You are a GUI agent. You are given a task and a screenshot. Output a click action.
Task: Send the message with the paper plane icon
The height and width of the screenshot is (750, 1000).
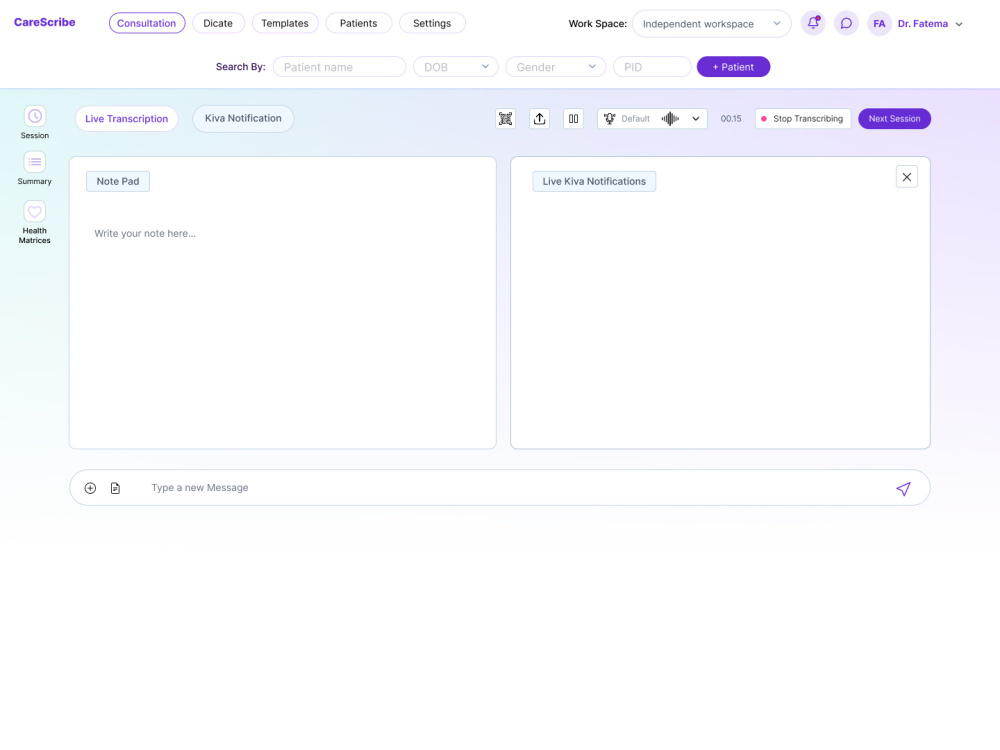(903, 489)
